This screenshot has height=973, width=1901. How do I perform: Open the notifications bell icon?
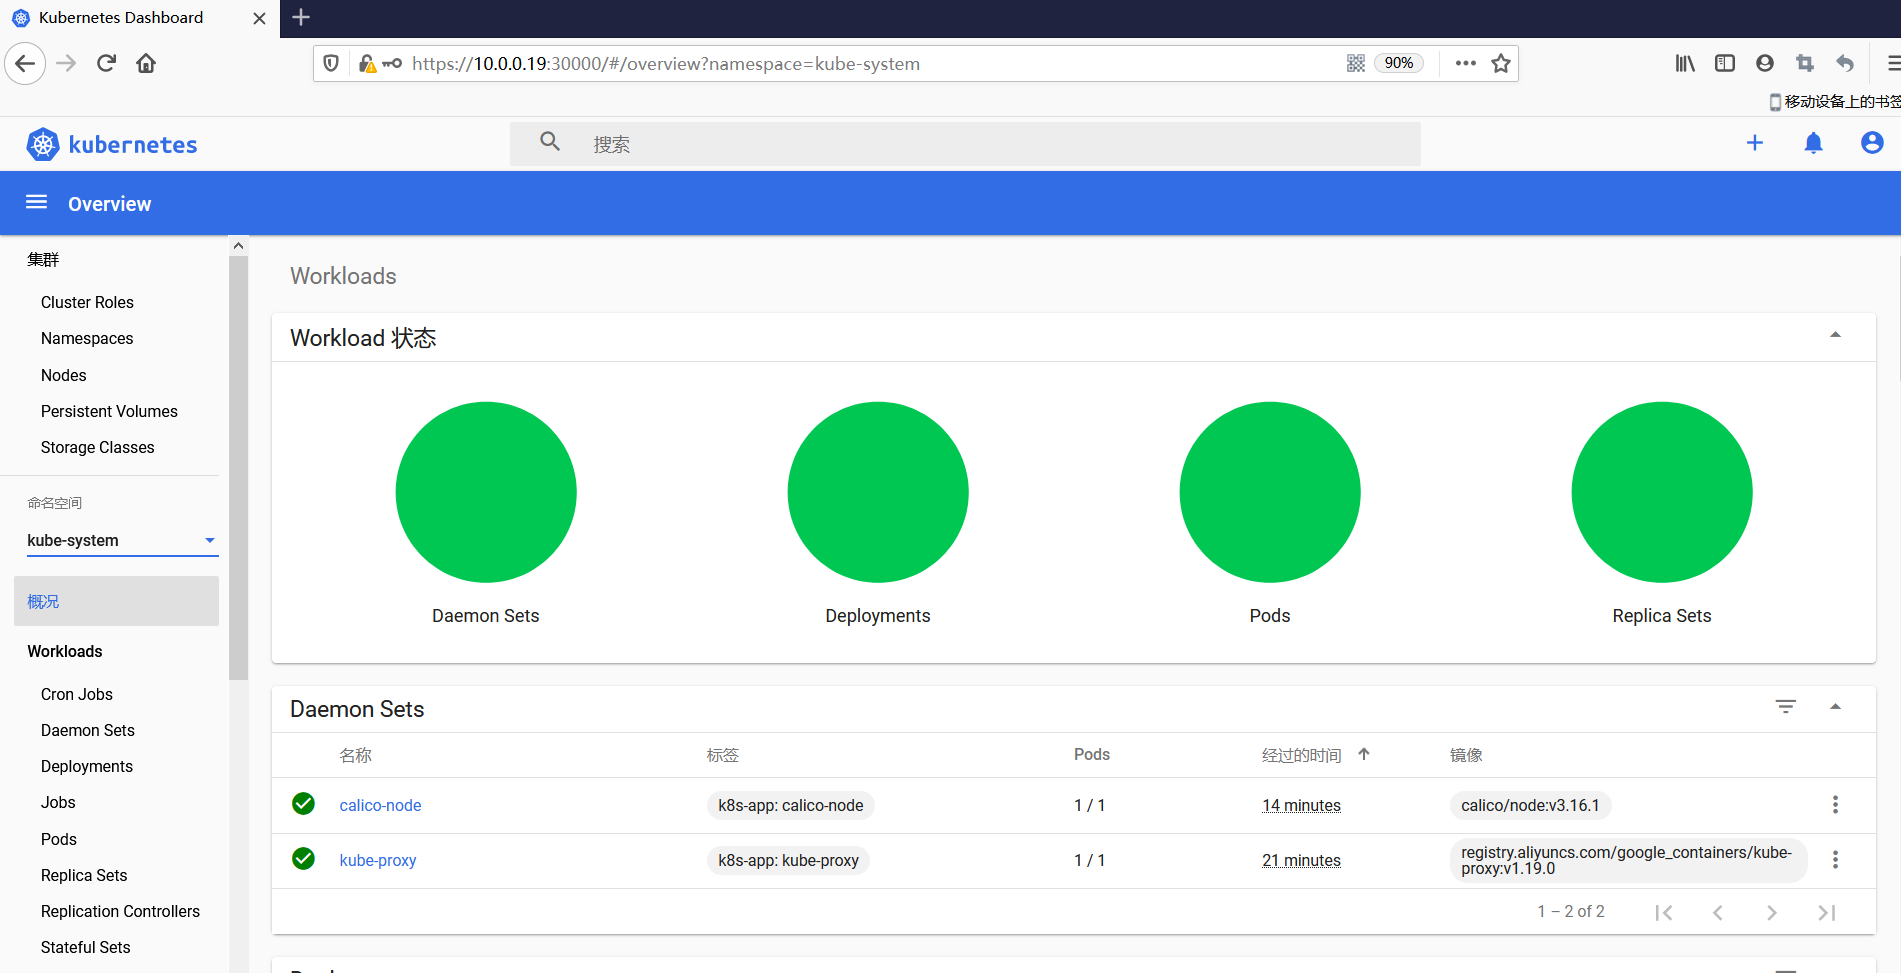click(x=1813, y=143)
